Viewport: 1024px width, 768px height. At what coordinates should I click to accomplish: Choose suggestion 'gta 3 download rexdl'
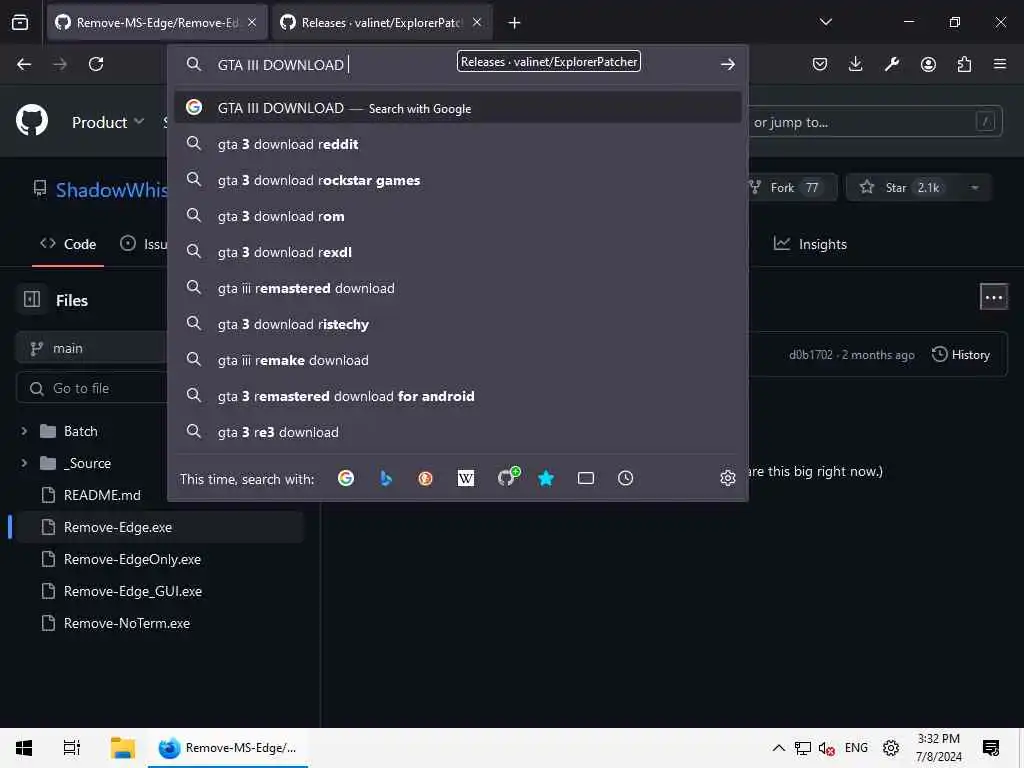[458, 251]
